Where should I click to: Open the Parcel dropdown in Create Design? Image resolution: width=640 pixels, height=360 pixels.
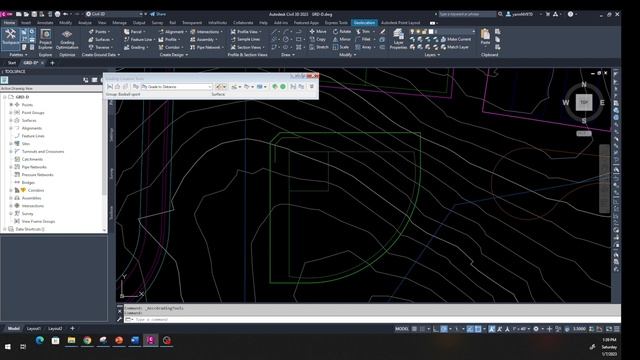135,31
